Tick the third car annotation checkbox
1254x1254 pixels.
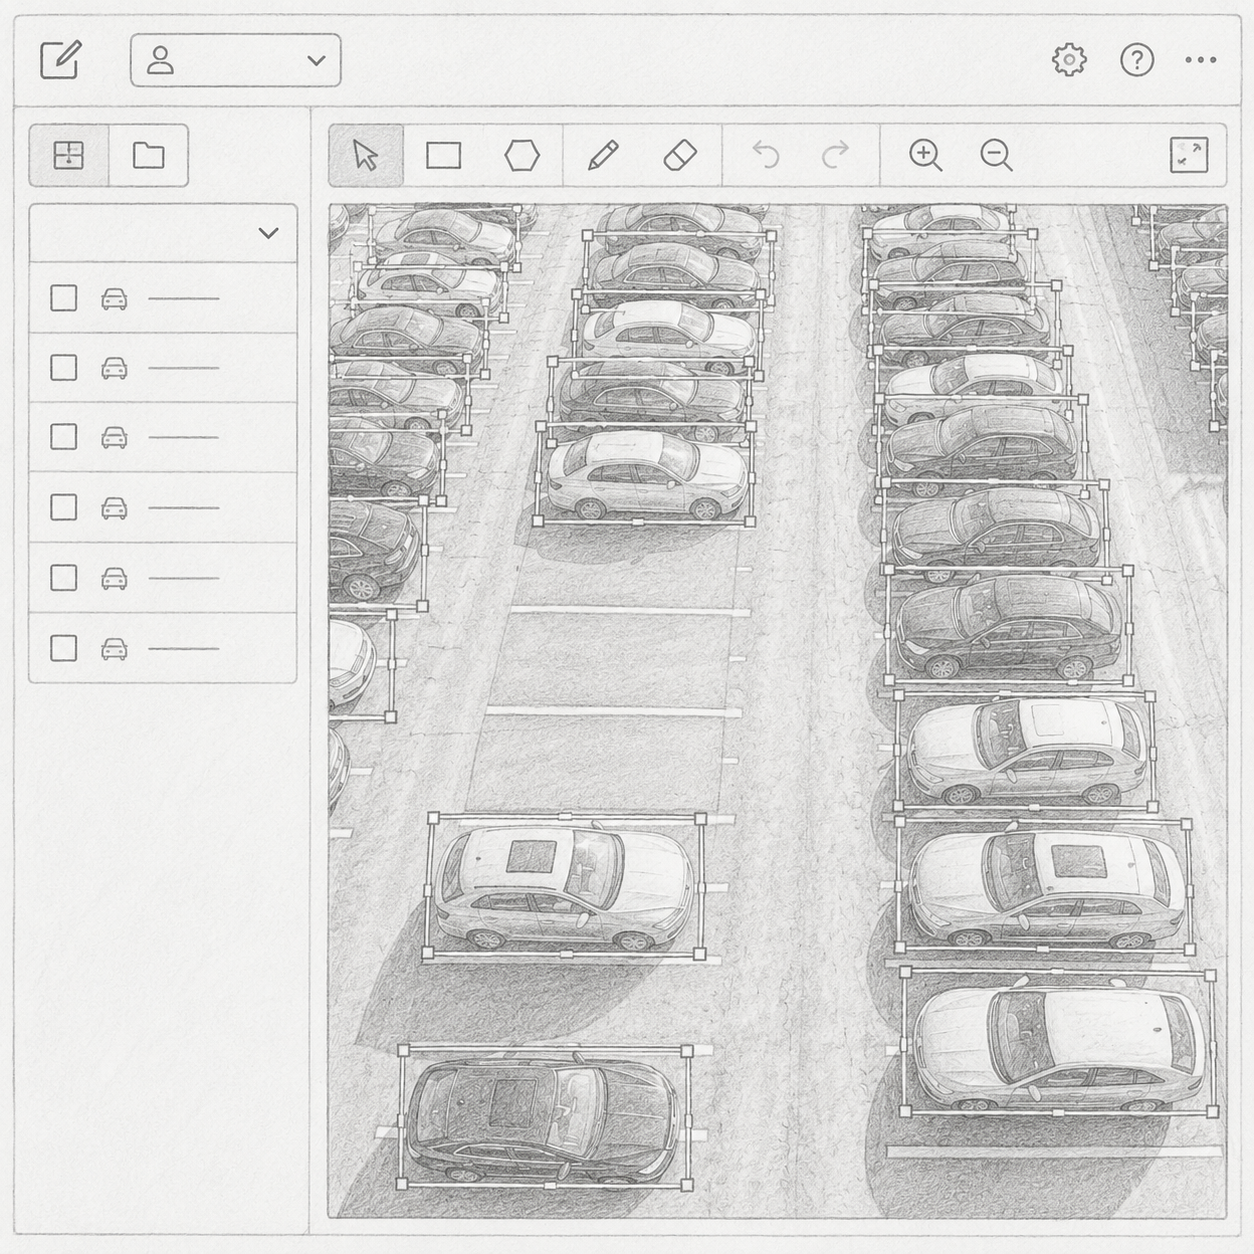tap(64, 437)
